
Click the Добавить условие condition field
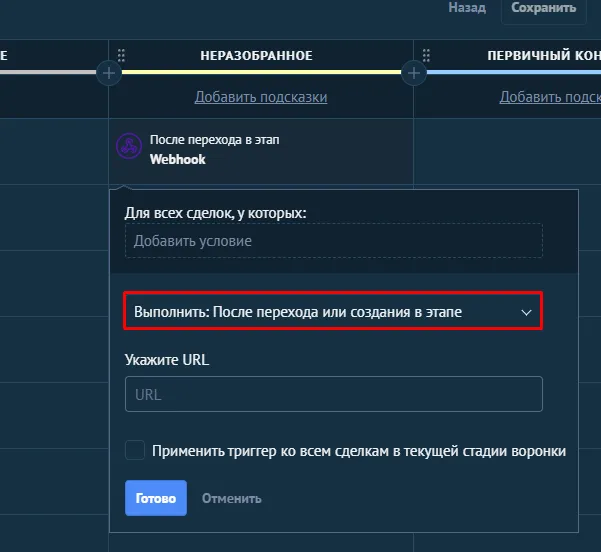334,241
